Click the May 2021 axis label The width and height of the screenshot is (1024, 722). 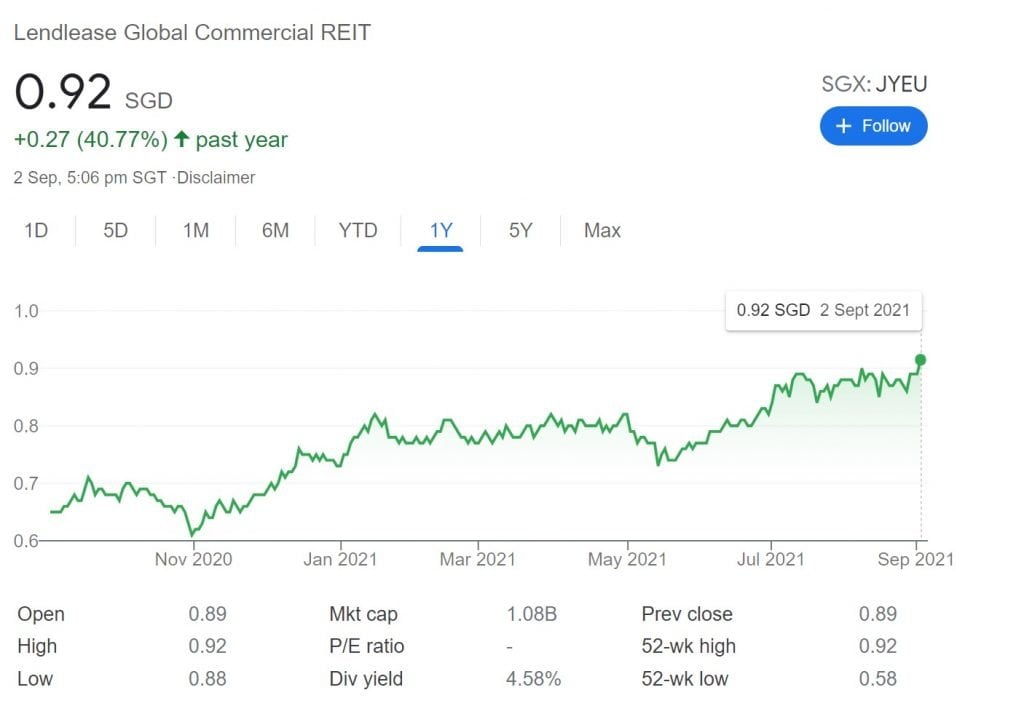[x=627, y=559]
